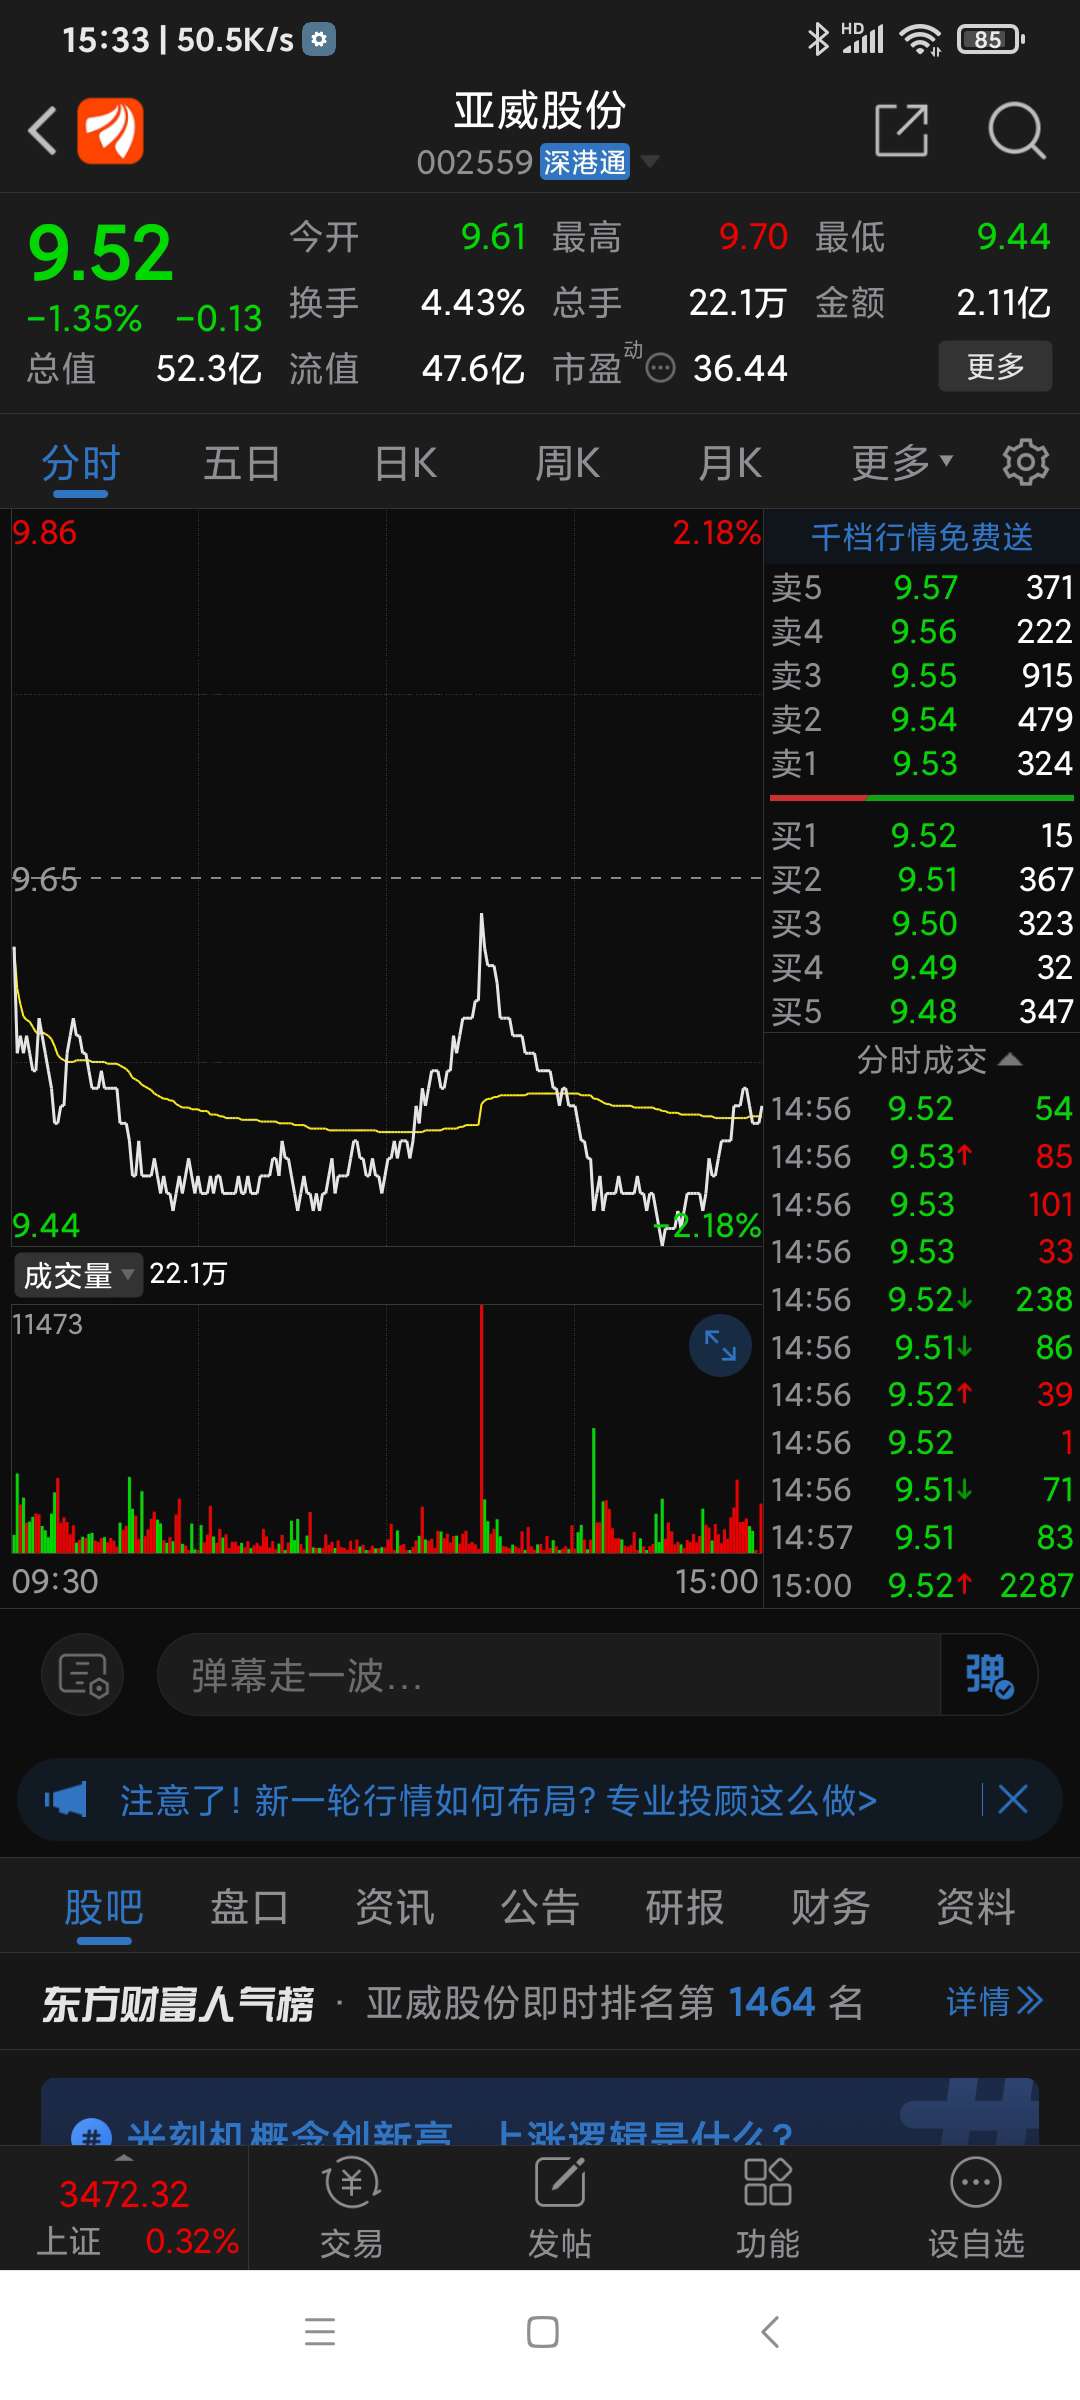Select the 卖3 9.55 order row

tap(921, 675)
